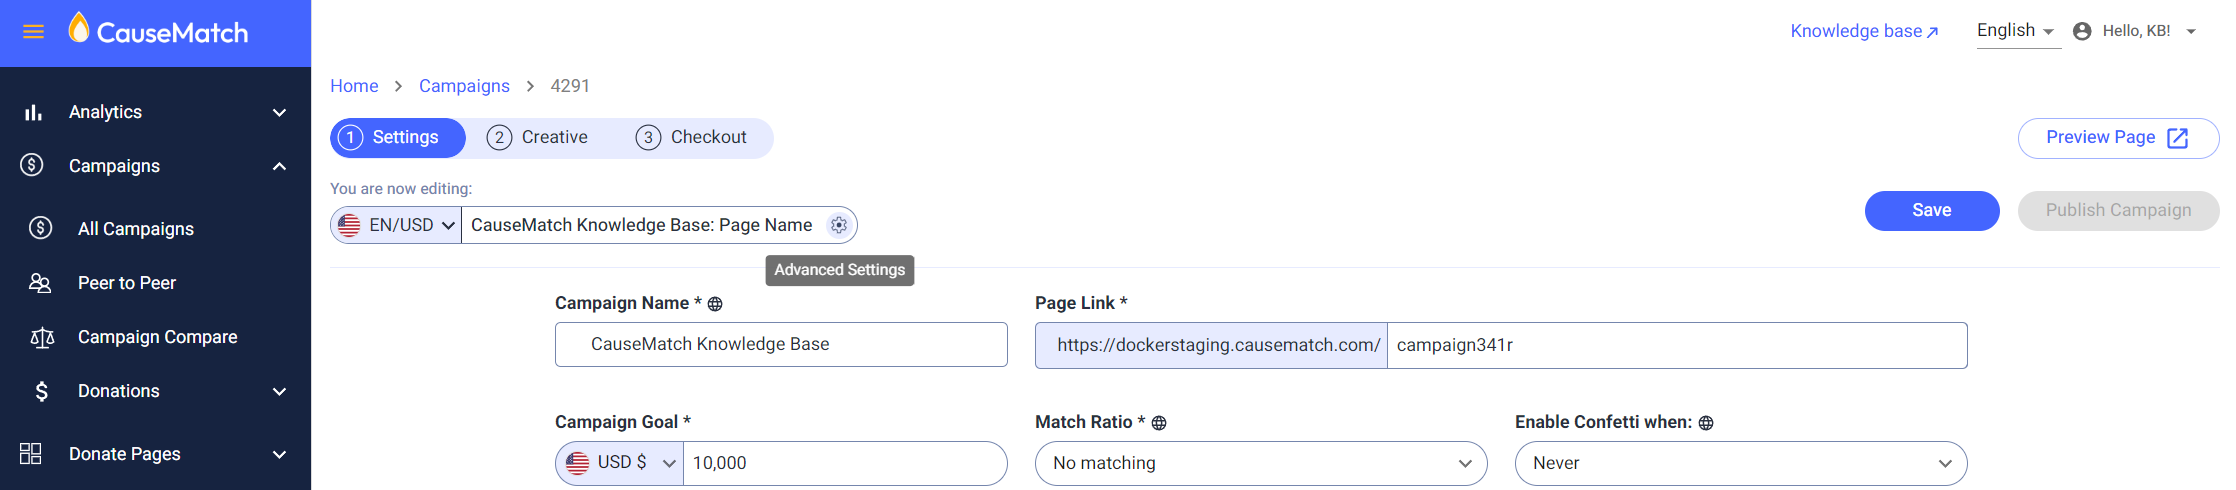
Task: Open Advanced Settings gear icon
Action: point(839,226)
